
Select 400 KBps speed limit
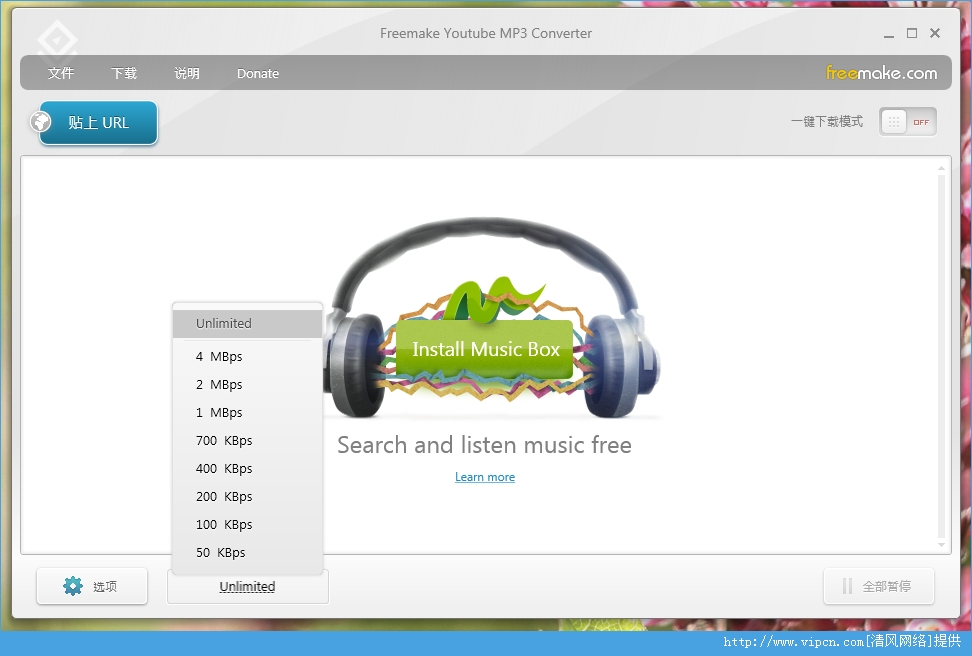click(x=248, y=468)
